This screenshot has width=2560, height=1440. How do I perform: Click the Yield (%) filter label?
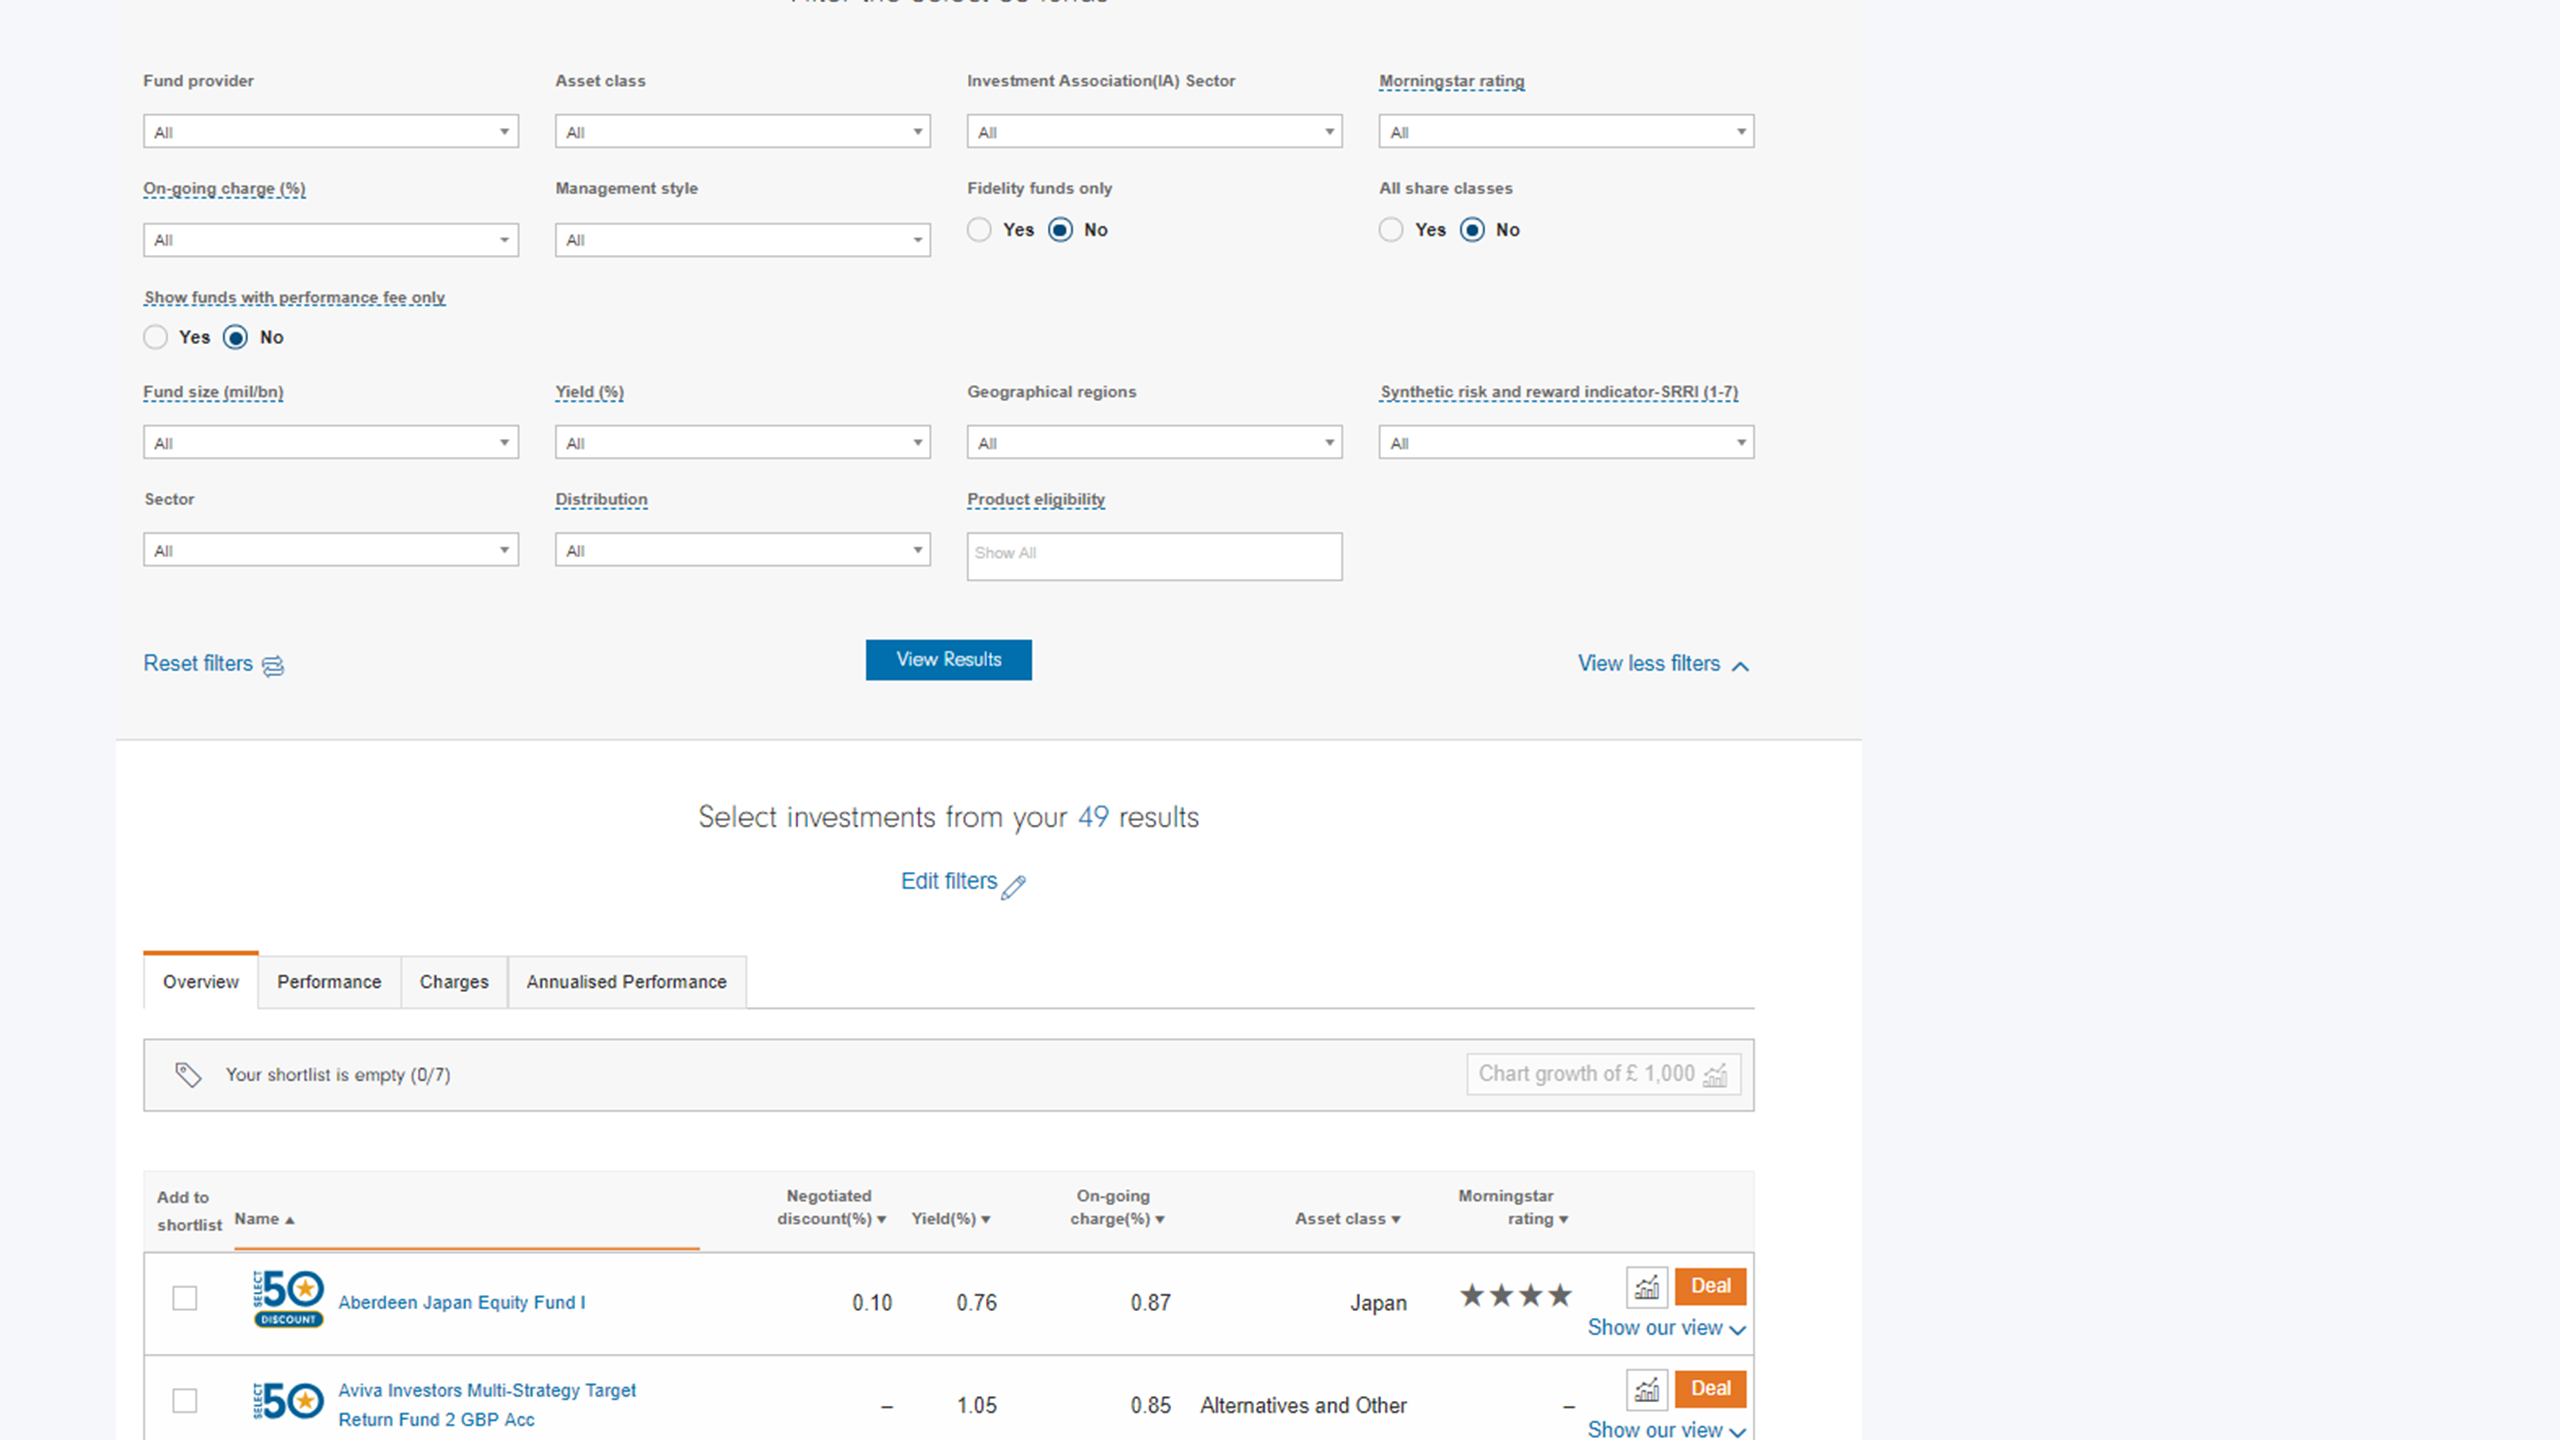[x=590, y=392]
